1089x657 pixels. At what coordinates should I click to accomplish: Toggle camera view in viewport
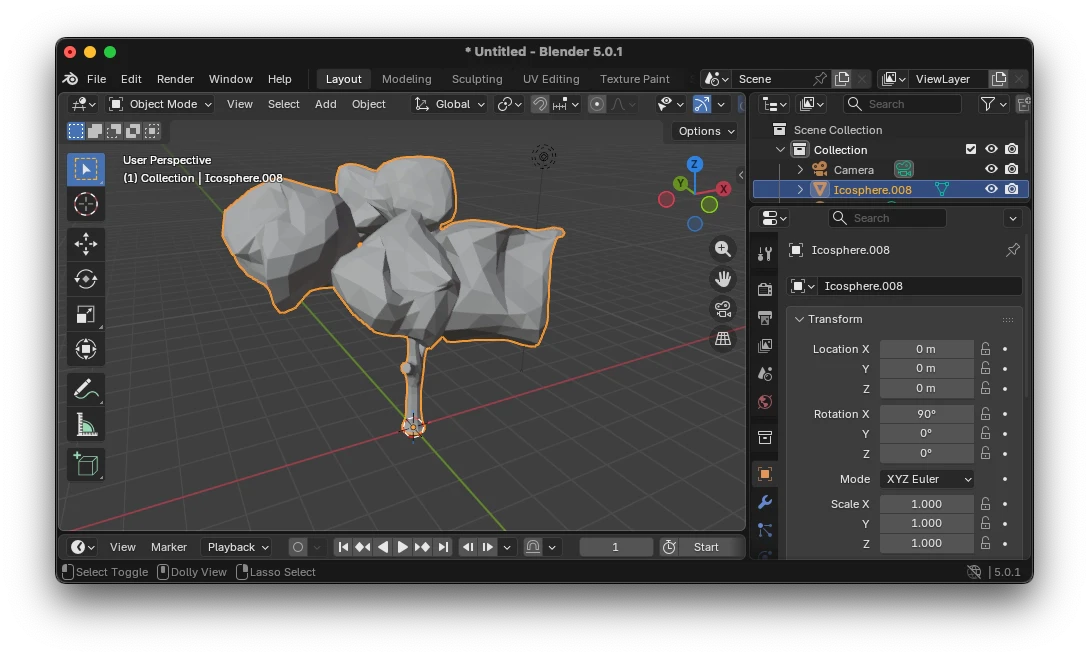pyautogui.click(x=722, y=309)
